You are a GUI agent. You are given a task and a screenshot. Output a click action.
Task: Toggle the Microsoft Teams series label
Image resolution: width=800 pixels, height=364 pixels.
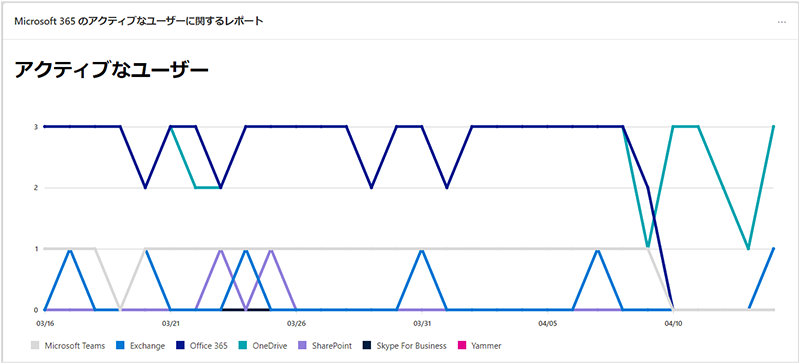(x=74, y=346)
